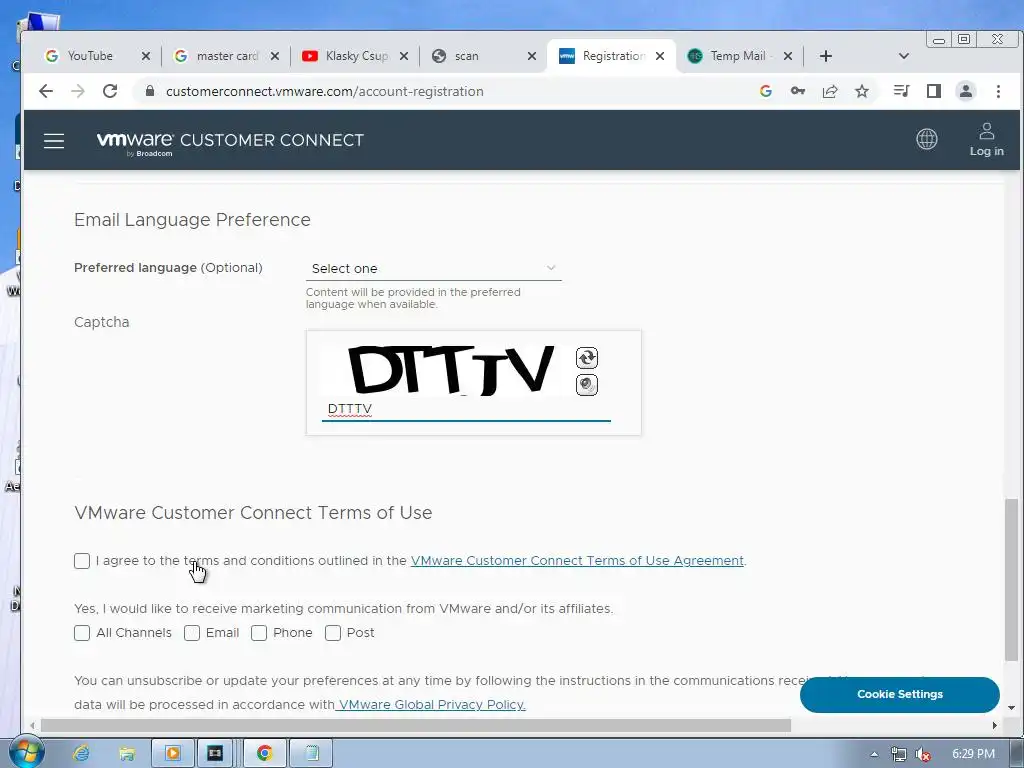Click the taskbar clock showing 6:29 PM

click(x=973, y=754)
